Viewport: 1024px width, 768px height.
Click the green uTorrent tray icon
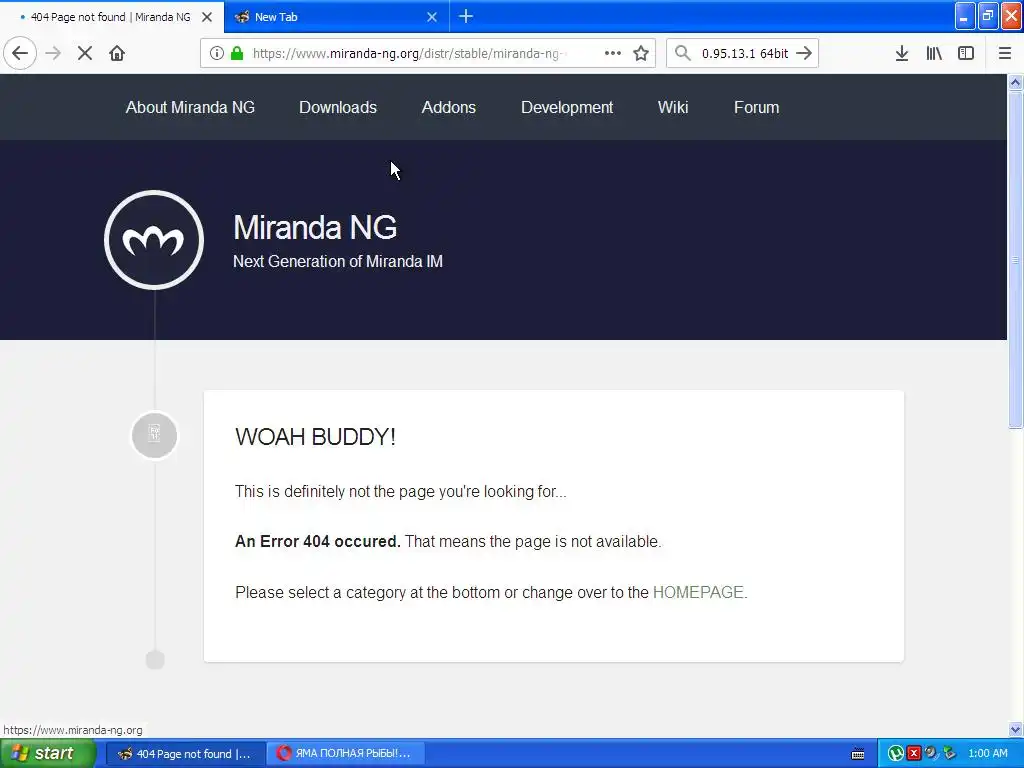[x=896, y=754]
